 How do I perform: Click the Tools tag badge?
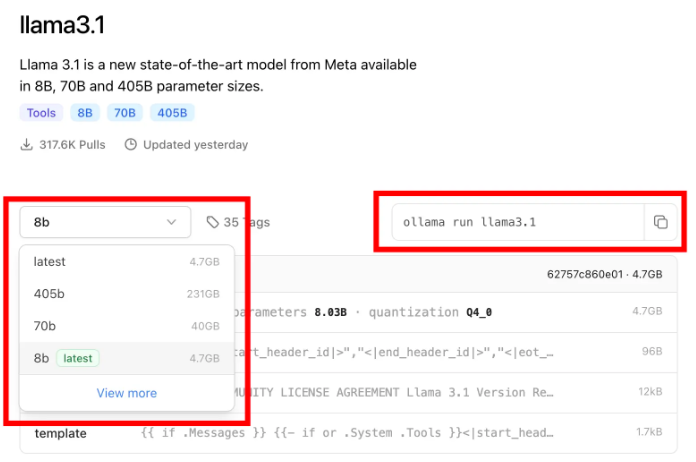tap(41, 113)
